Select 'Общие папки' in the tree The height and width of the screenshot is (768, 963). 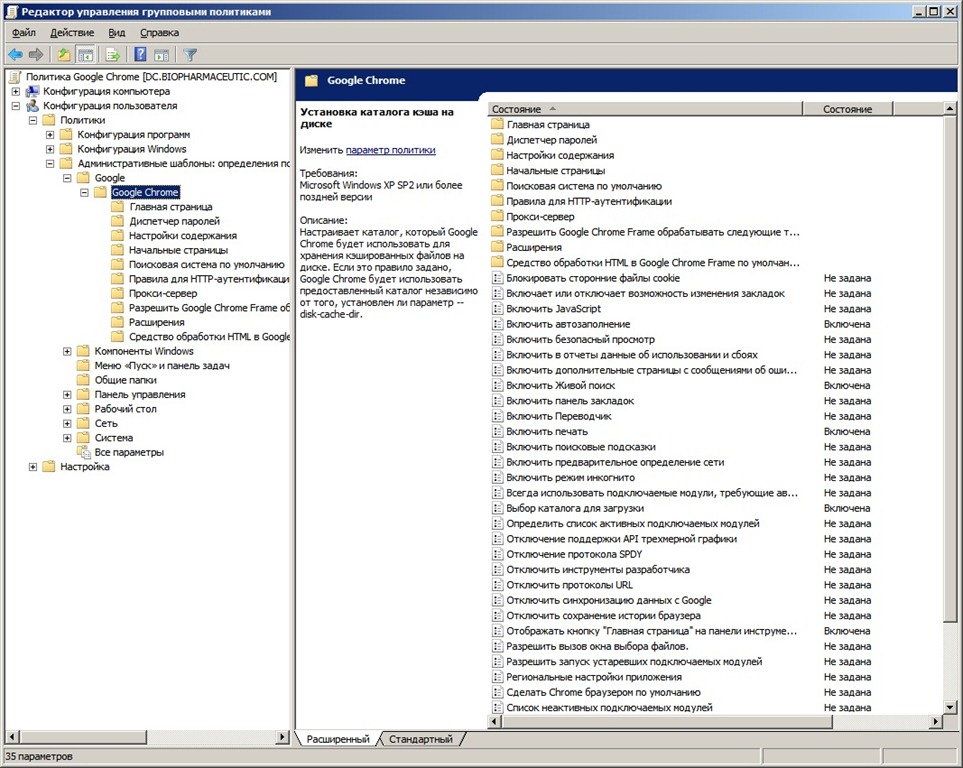[x=125, y=380]
